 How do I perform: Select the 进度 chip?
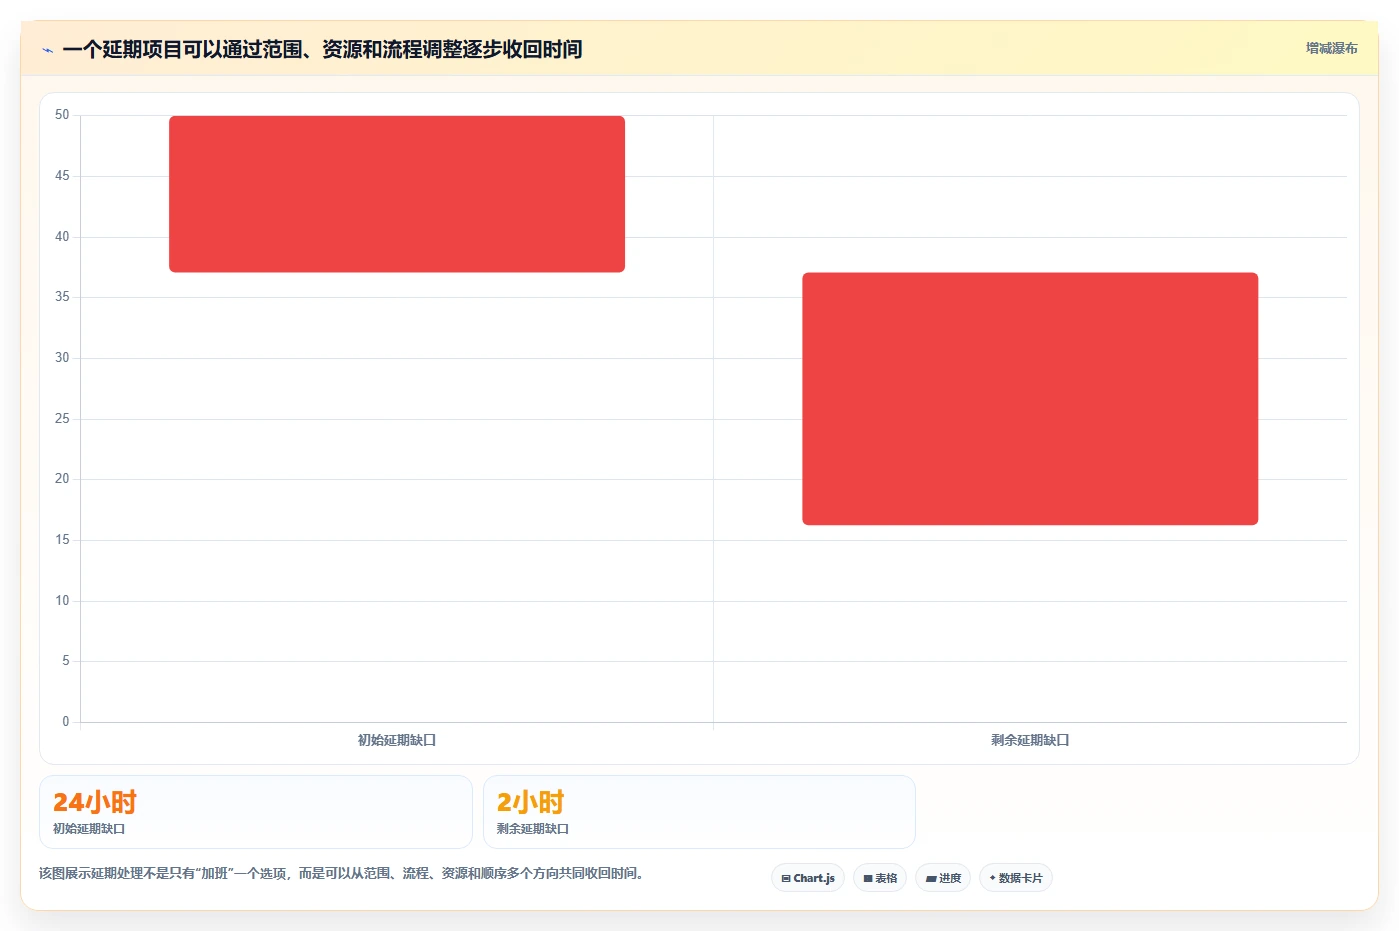(x=943, y=878)
